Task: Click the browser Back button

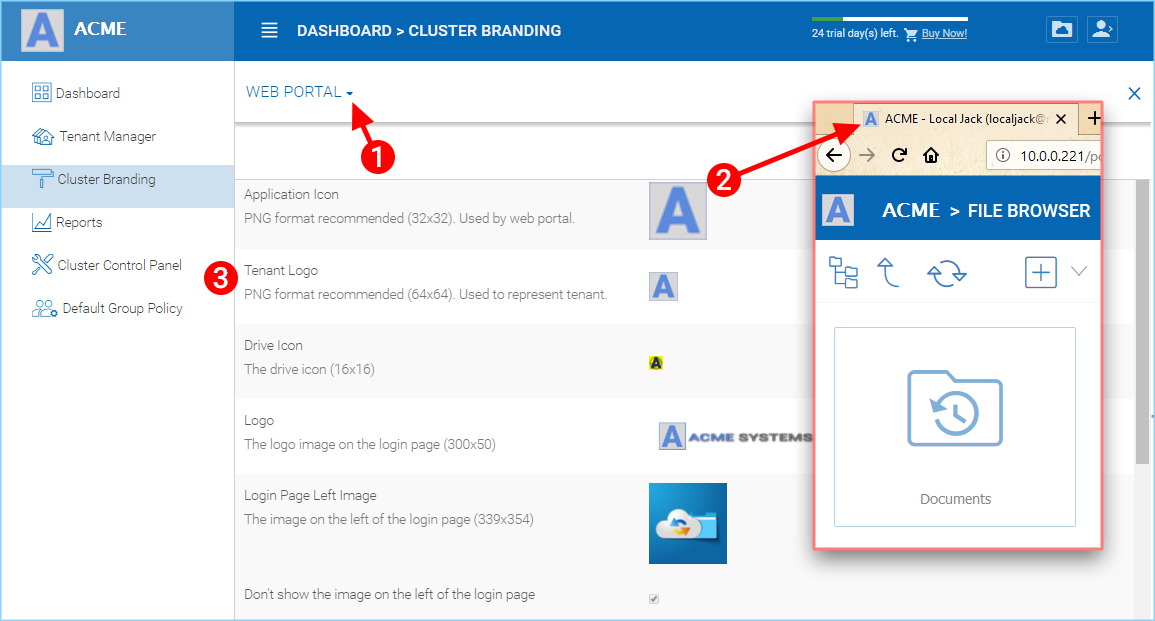Action: pos(834,155)
